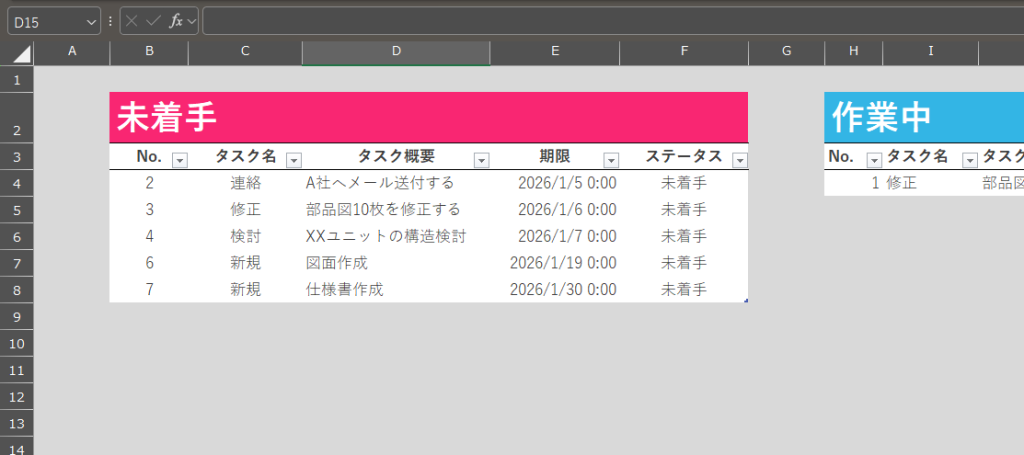Open the タスク名 filter dropdown in 未着手 table
Screen dimensions: 1024x455
294,160
